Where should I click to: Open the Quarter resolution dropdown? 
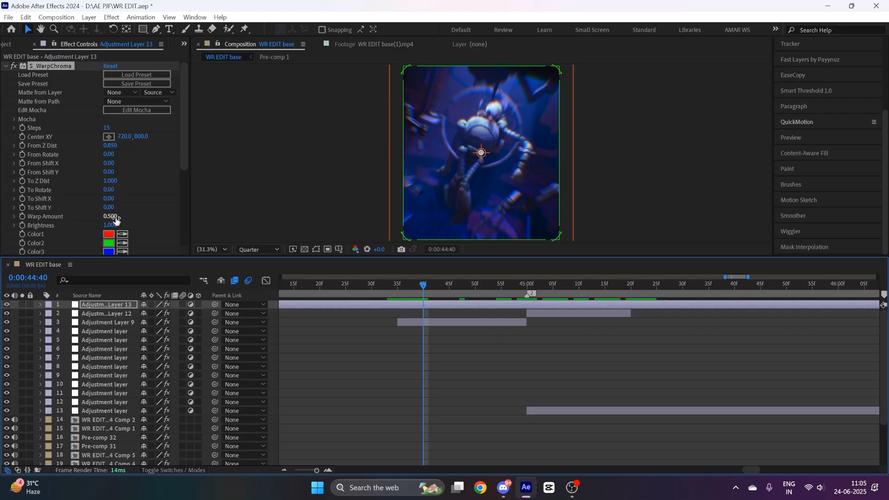pyautogui.click(x=259, y=249)
